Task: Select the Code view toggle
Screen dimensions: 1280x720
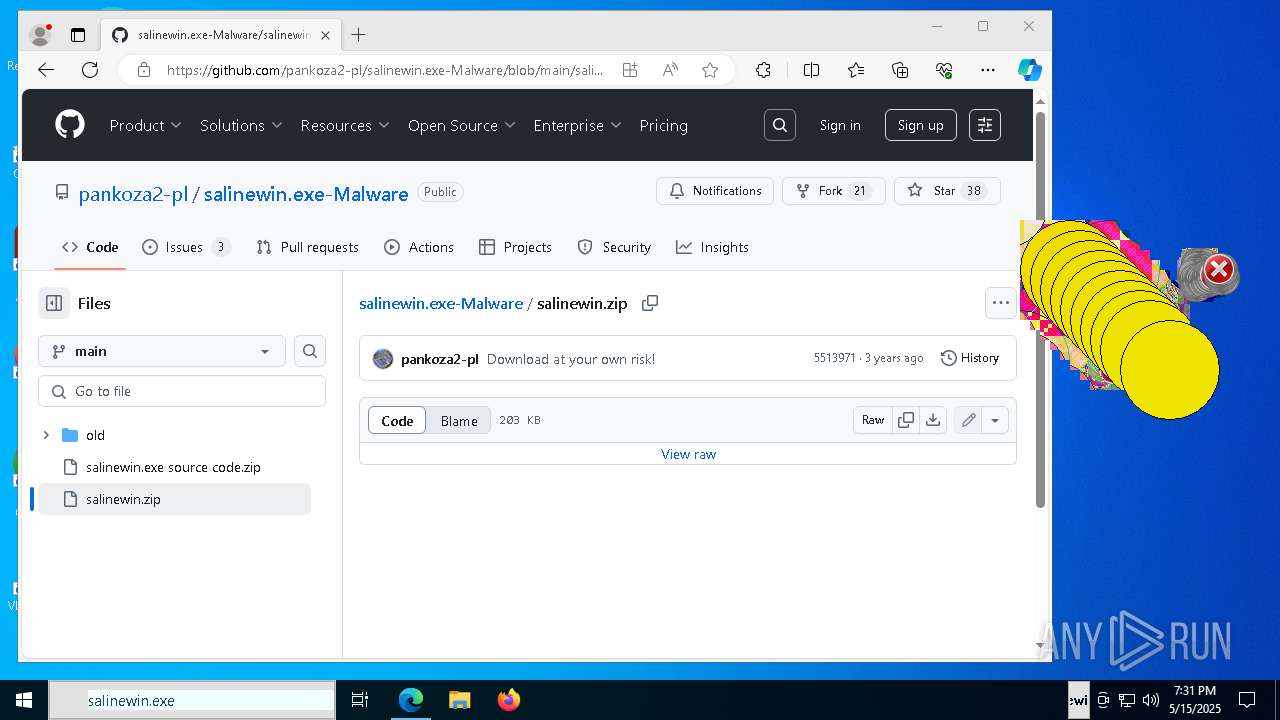Action: point(397,421)
